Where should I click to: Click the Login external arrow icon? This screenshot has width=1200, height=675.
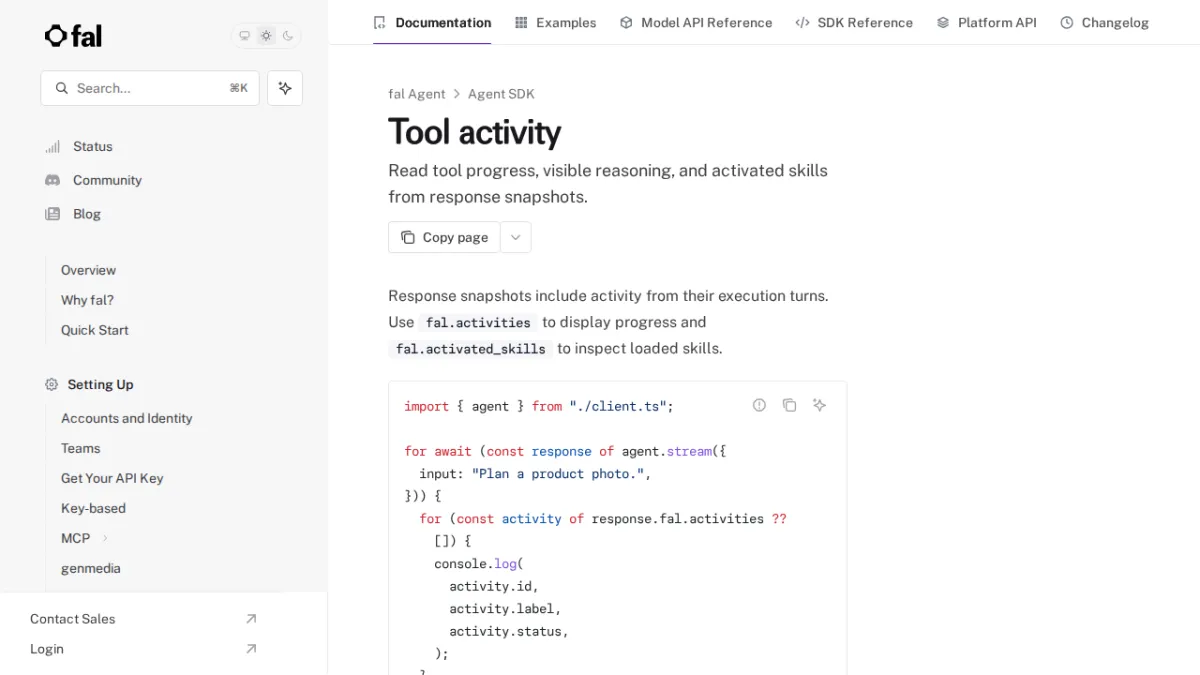[x=251, y=649]
